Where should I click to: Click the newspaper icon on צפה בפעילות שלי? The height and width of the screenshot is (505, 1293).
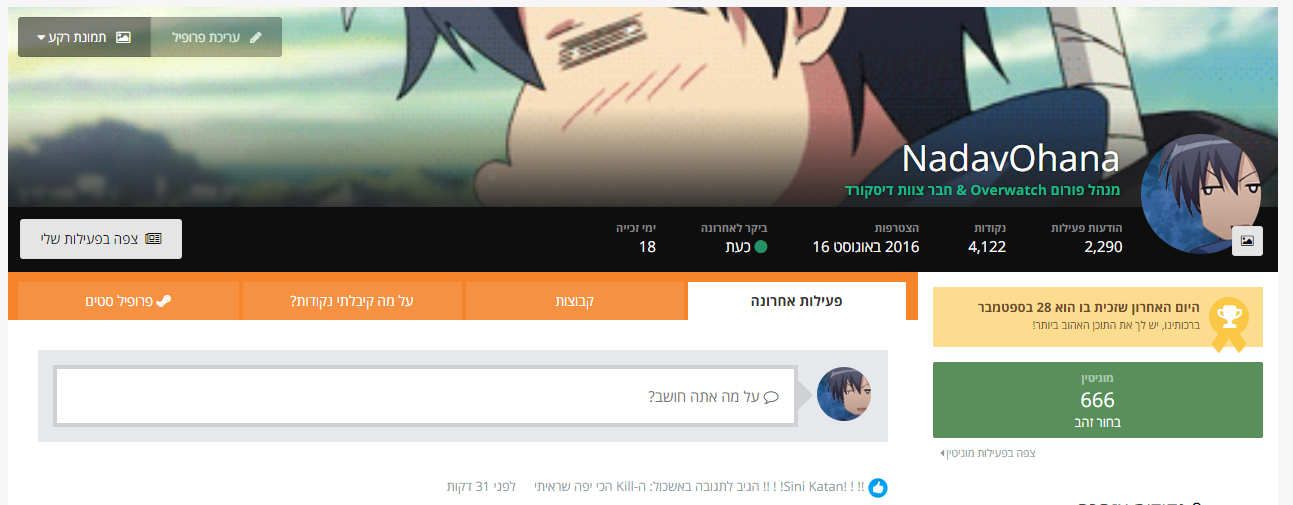click(153, 239)
